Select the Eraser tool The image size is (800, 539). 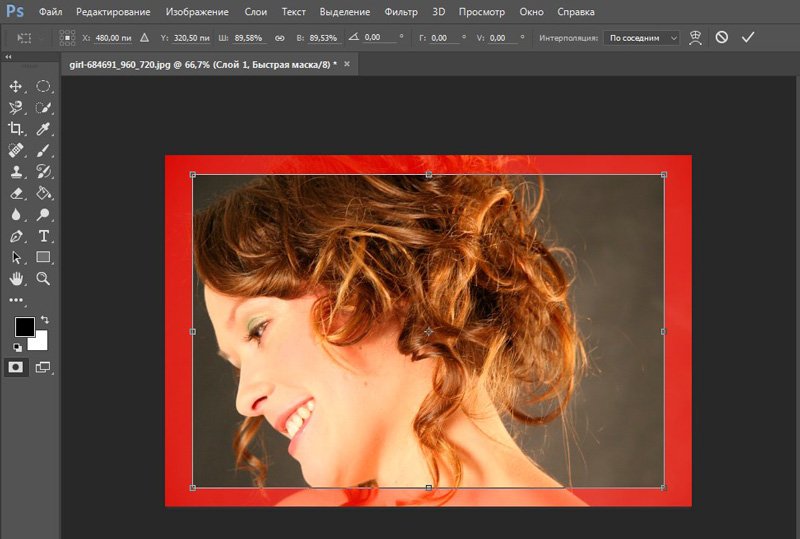click(16, 193)
